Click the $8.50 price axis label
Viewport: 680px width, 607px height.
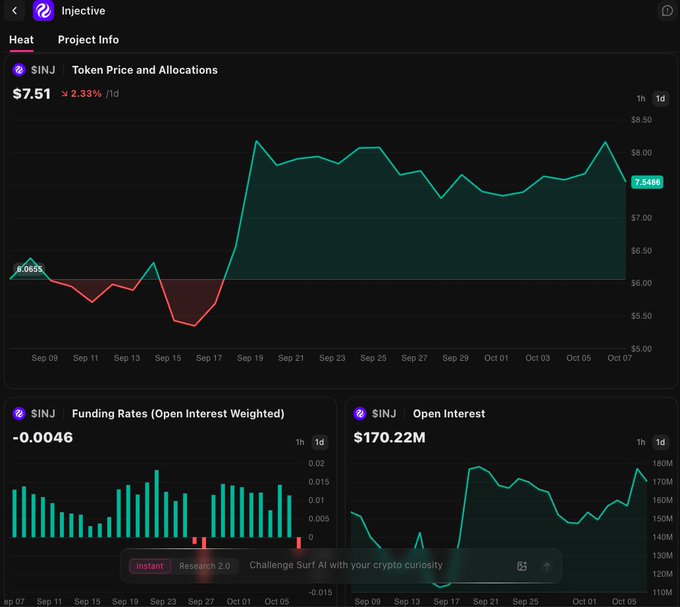[x=641, y=120]
